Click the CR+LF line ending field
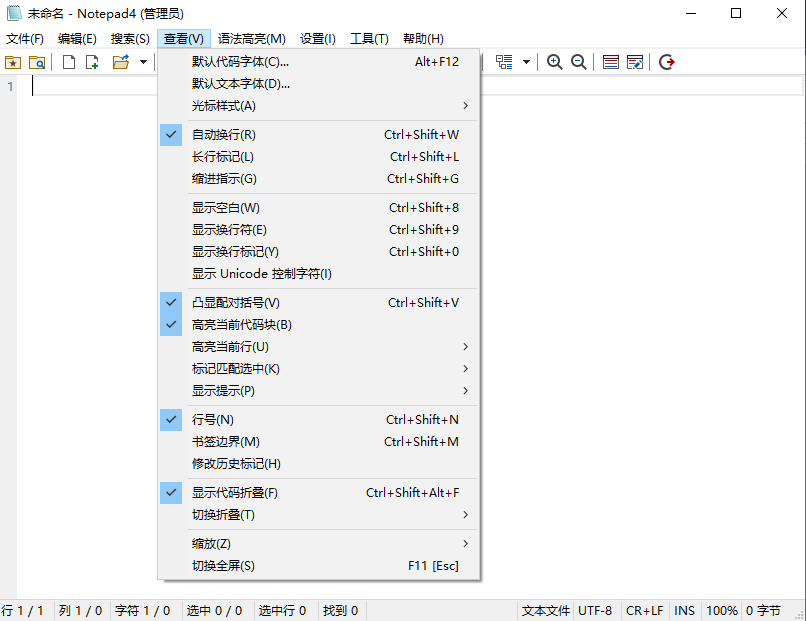The image size is (806, 621). (645, 611)
